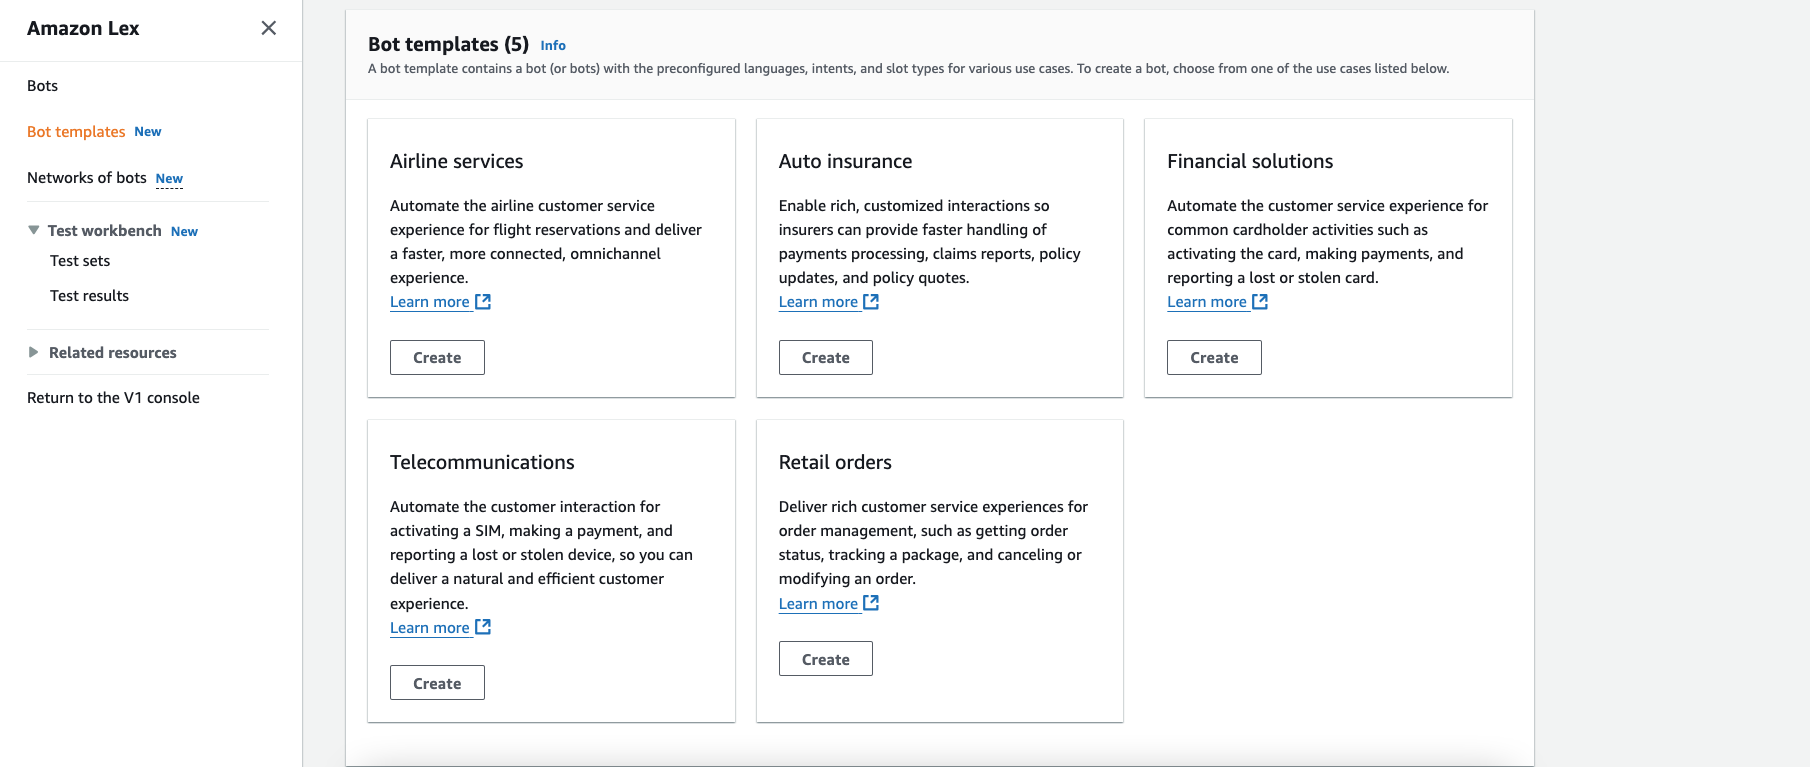Click the Test workbench label
1810x767 pixels.
104,231
